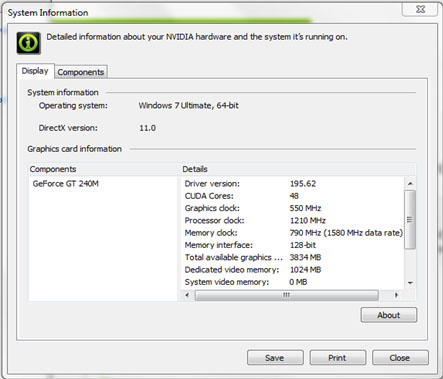Click the horizontal scroll left arrow
Screen dimensions: 443x379
coord(187,295)
